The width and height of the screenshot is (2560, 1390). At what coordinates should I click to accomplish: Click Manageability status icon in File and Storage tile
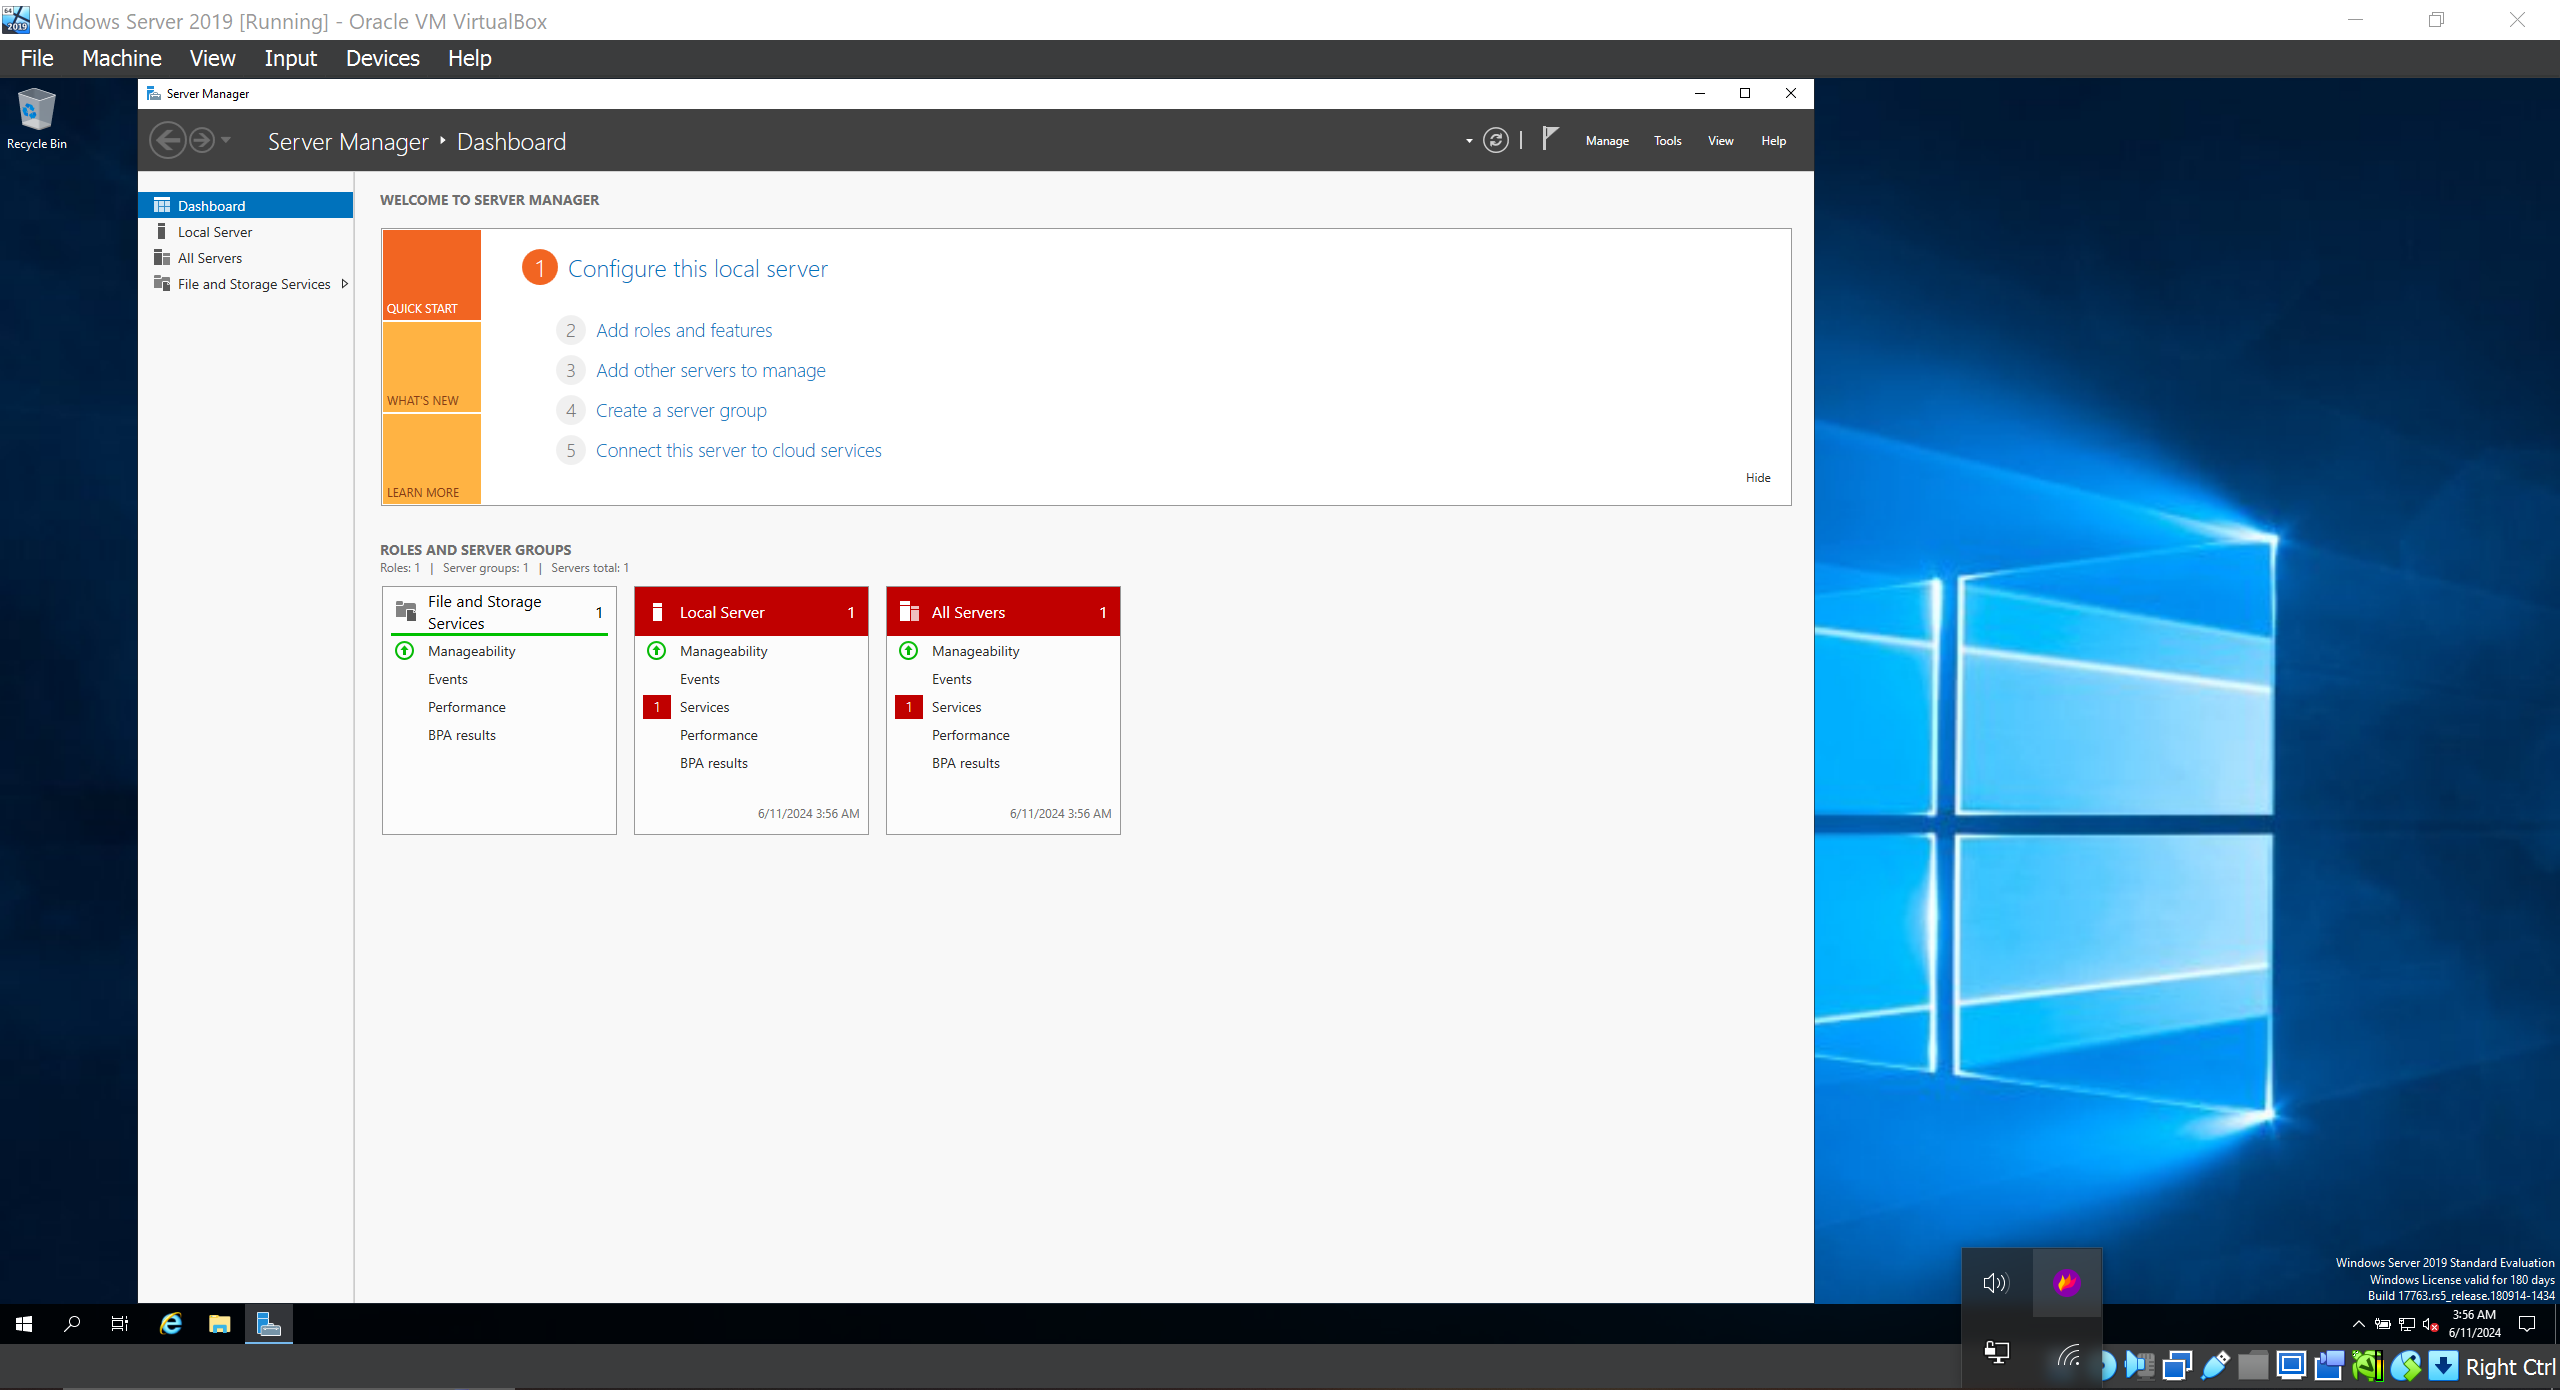tap(405, 651)
